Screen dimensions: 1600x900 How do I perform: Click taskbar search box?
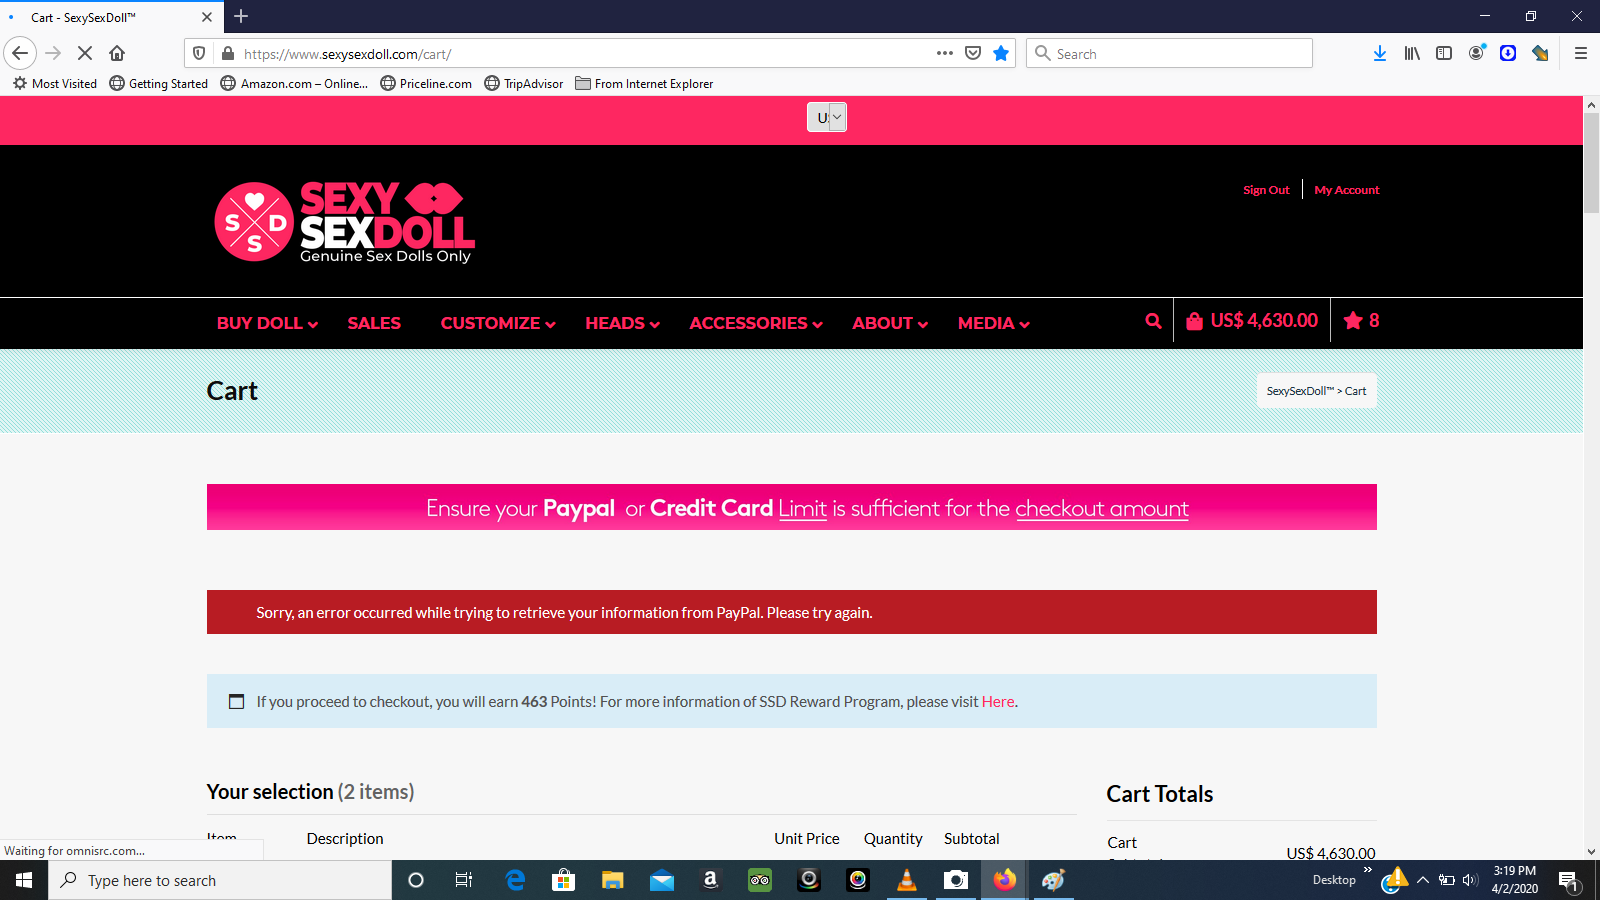pos(220,880)
